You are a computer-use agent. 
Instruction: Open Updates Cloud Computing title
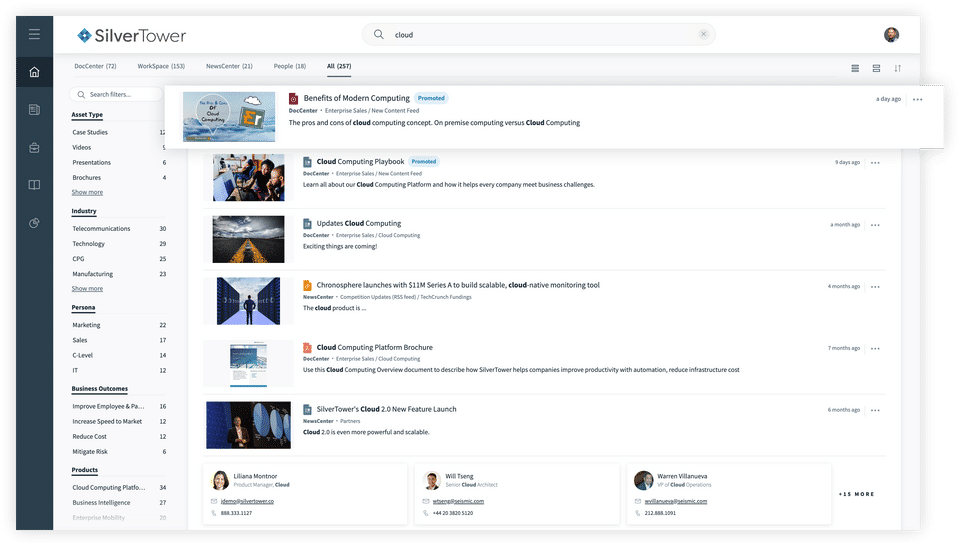tap(359, 223)
